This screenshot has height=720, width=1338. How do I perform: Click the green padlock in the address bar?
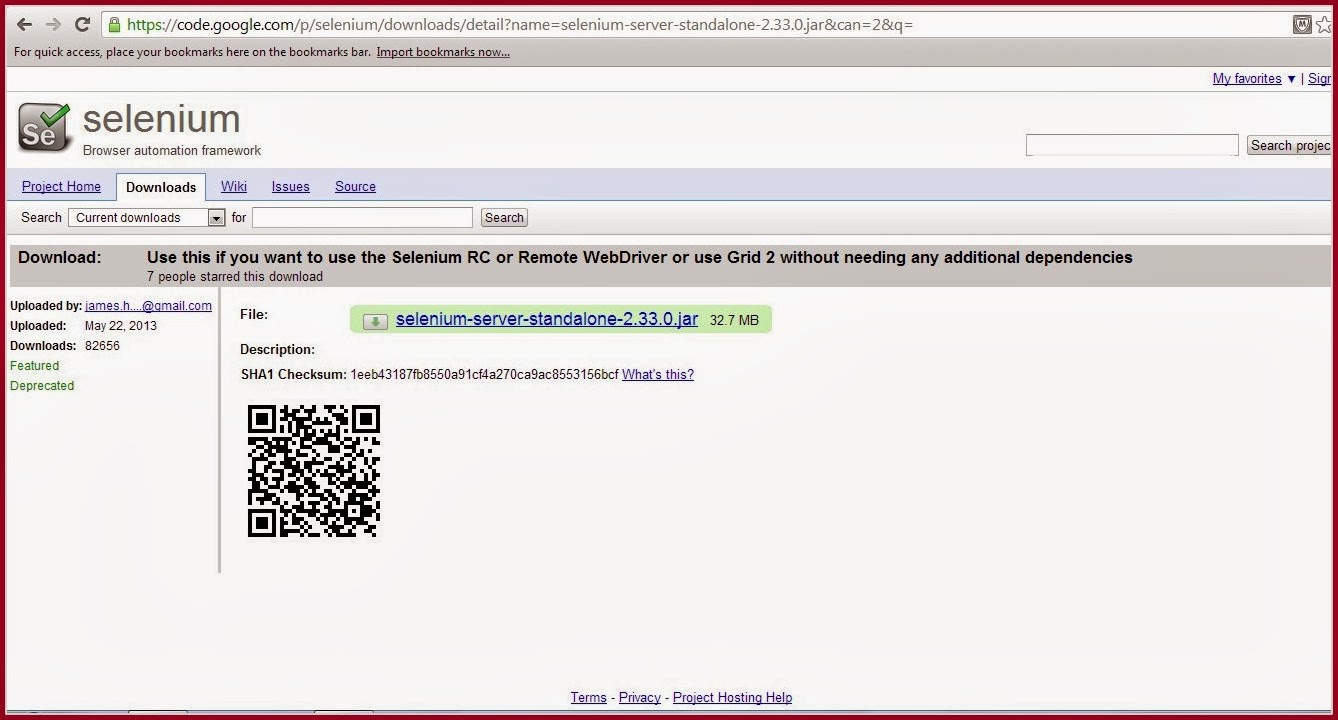[115, 24]
